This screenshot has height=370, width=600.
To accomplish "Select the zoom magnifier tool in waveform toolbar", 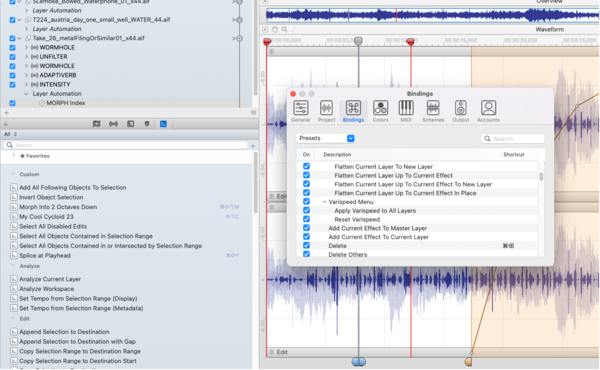I will coord(284,29).
